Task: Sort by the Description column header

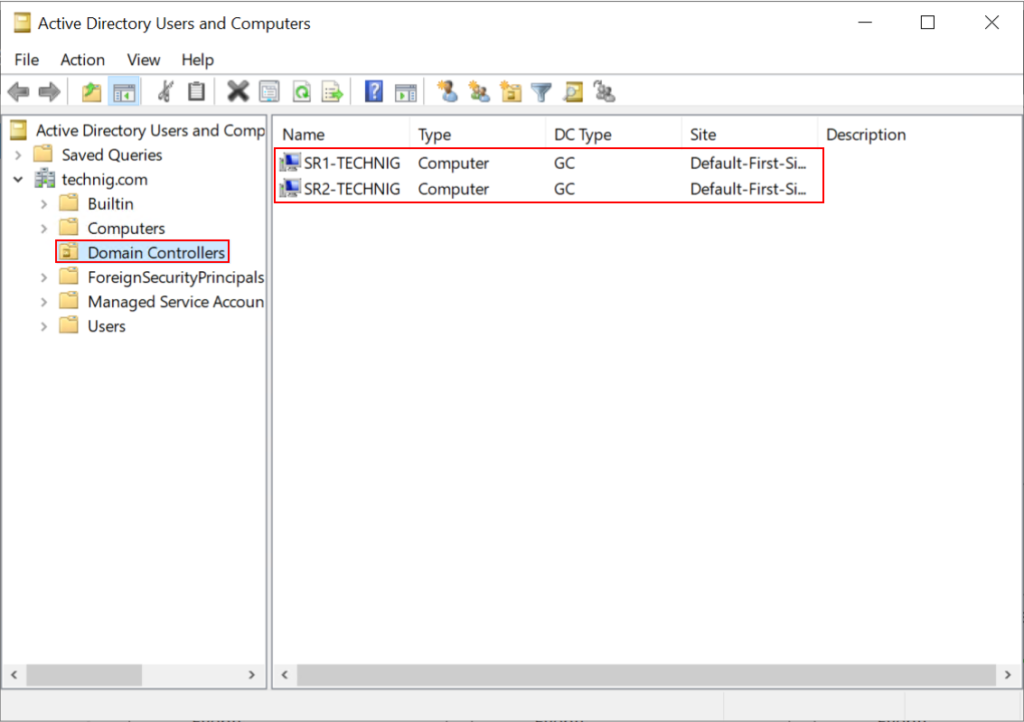Action: tap(919, 134)
